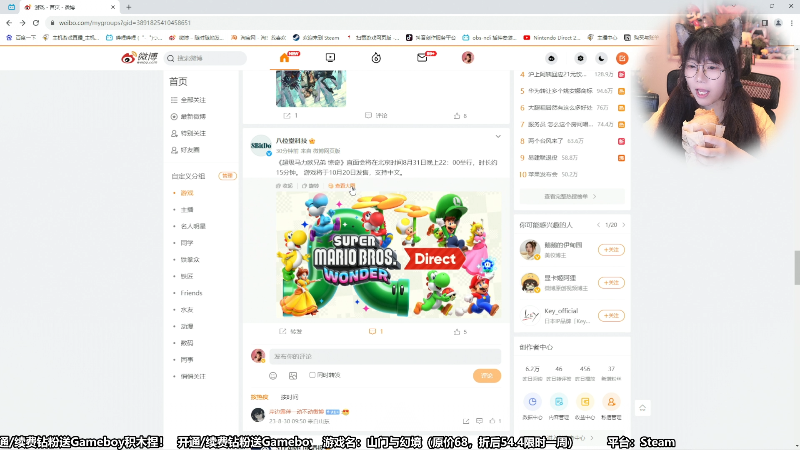
Task: Open the messages envelope icon
Action: point(422,58)
